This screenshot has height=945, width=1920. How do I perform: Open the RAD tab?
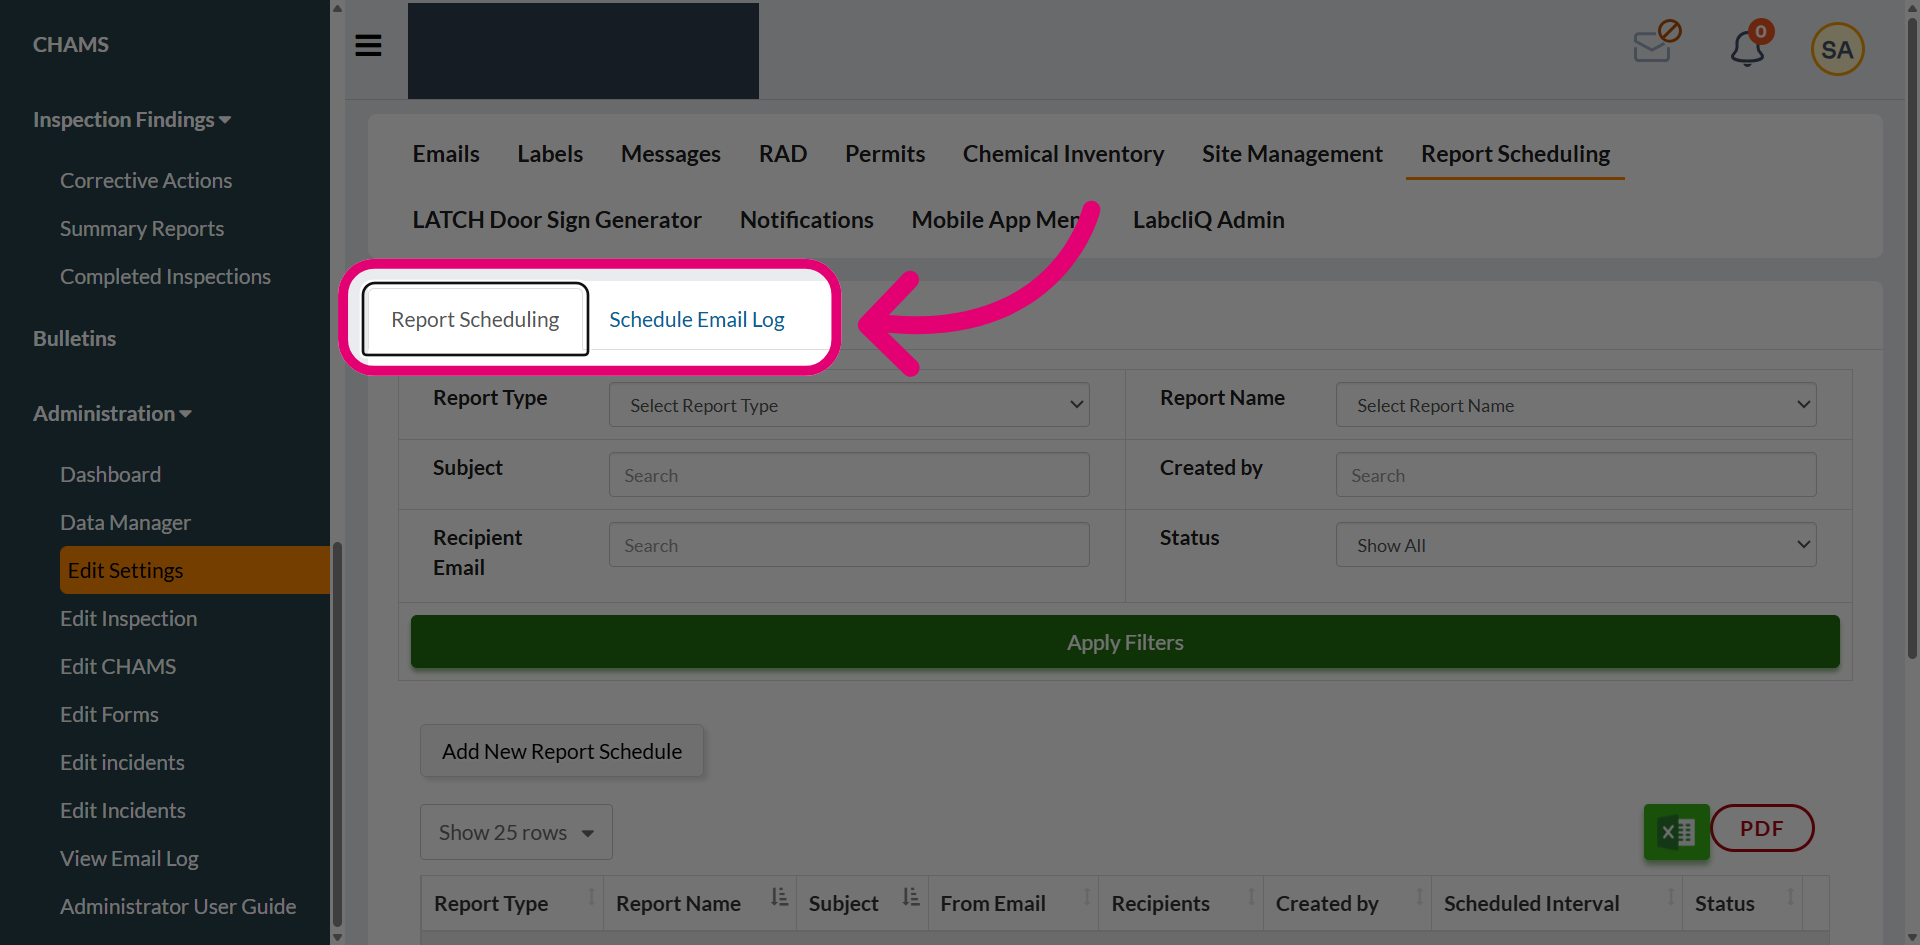pyautogui.click(x=782, y=154)
